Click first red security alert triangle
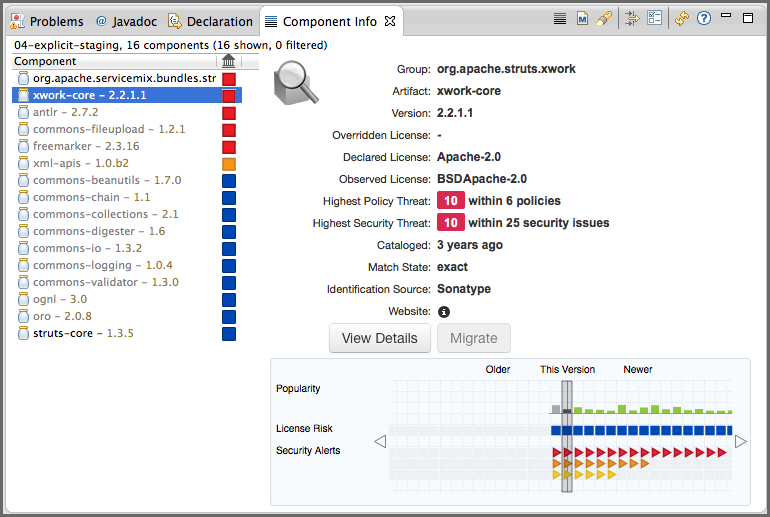770x517 pixels. 557,452
